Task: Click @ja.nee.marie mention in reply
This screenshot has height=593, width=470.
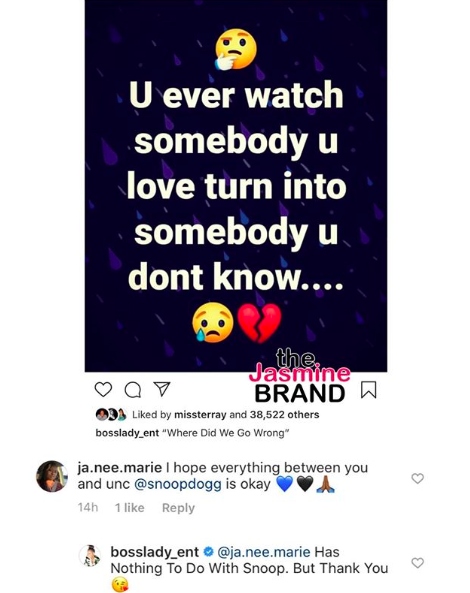Action: click(264, 552)
